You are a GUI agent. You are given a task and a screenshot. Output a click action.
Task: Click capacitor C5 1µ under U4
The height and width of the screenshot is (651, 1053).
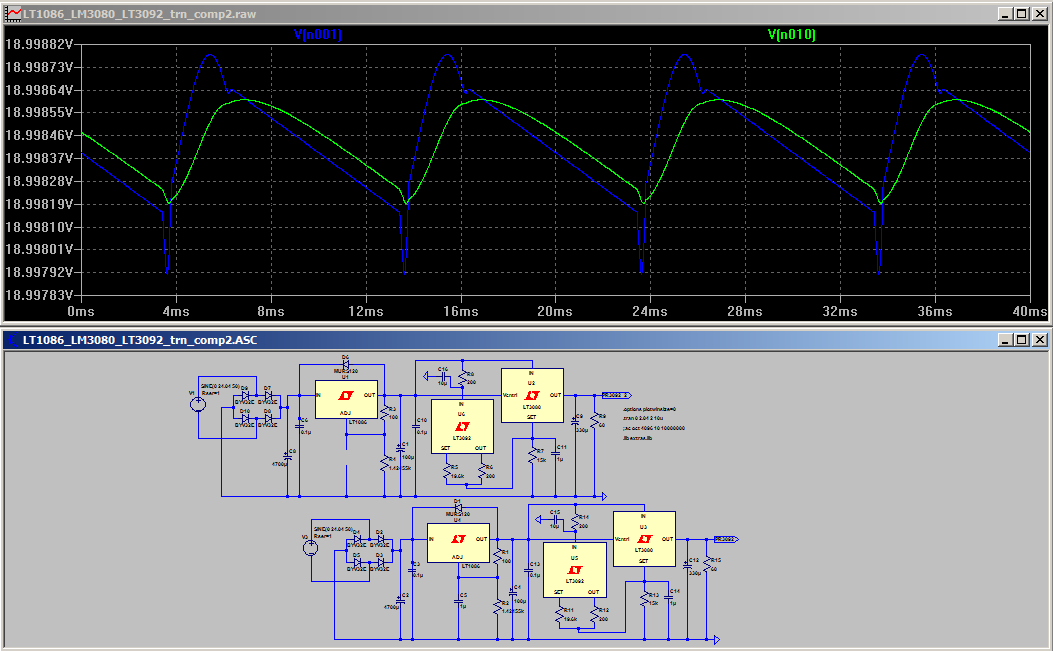pyautogui.click(x=459, y=601)
